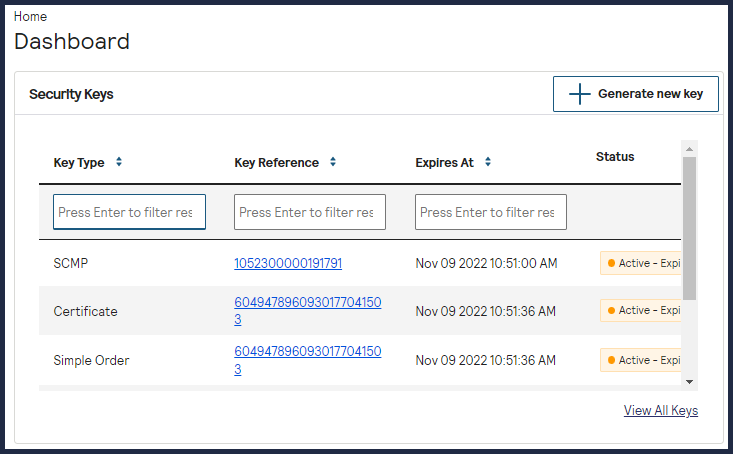The image size is (733, 454).
Task: Click the Simple Order row status badge
Action: coord(641,360)
